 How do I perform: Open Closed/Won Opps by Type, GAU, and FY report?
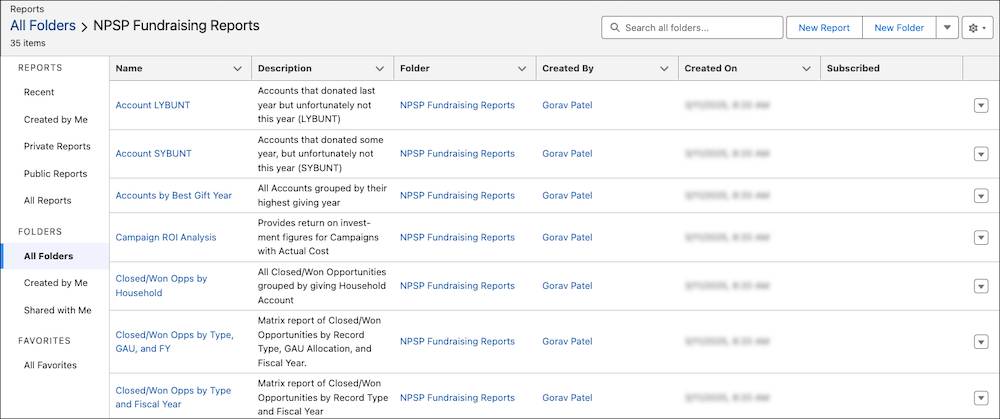tap(174, 342)
